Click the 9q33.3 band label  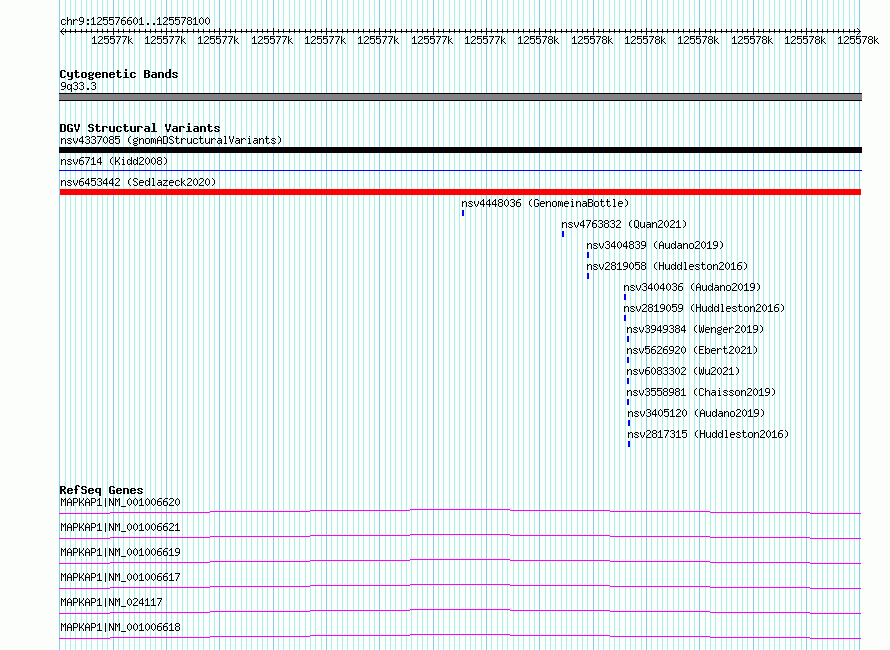78,86
